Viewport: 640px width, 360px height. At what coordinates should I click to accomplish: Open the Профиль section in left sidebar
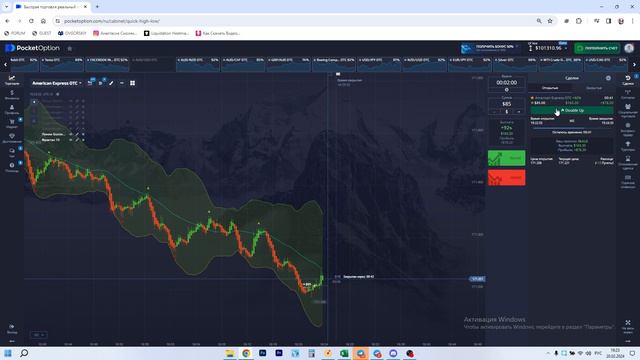11,109
